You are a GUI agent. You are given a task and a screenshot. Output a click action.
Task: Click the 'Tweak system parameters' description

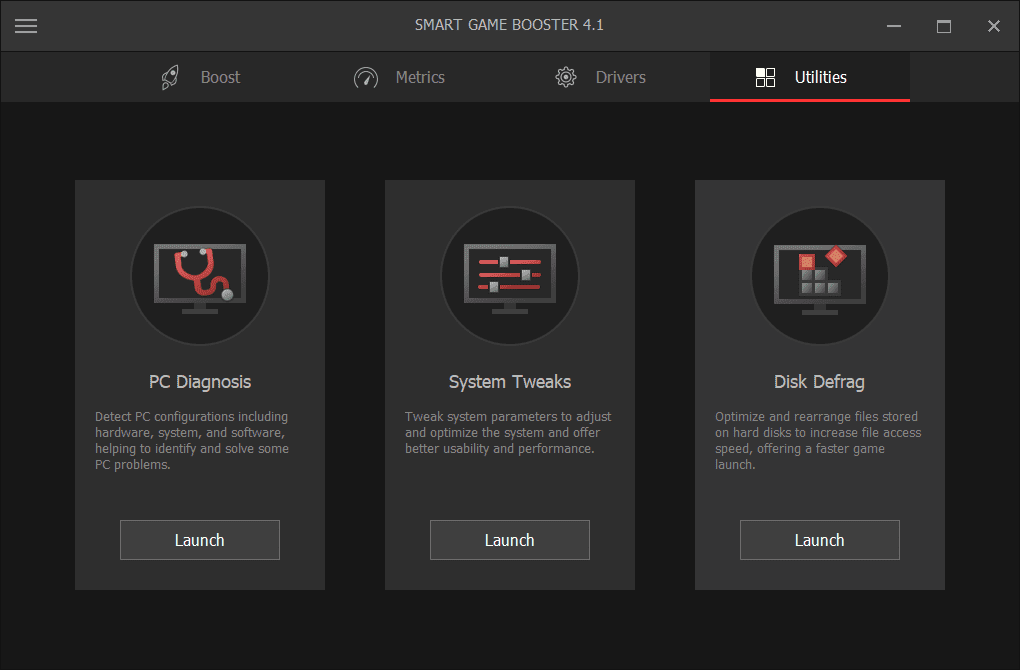pyautogui.click(x=508, y=433)
